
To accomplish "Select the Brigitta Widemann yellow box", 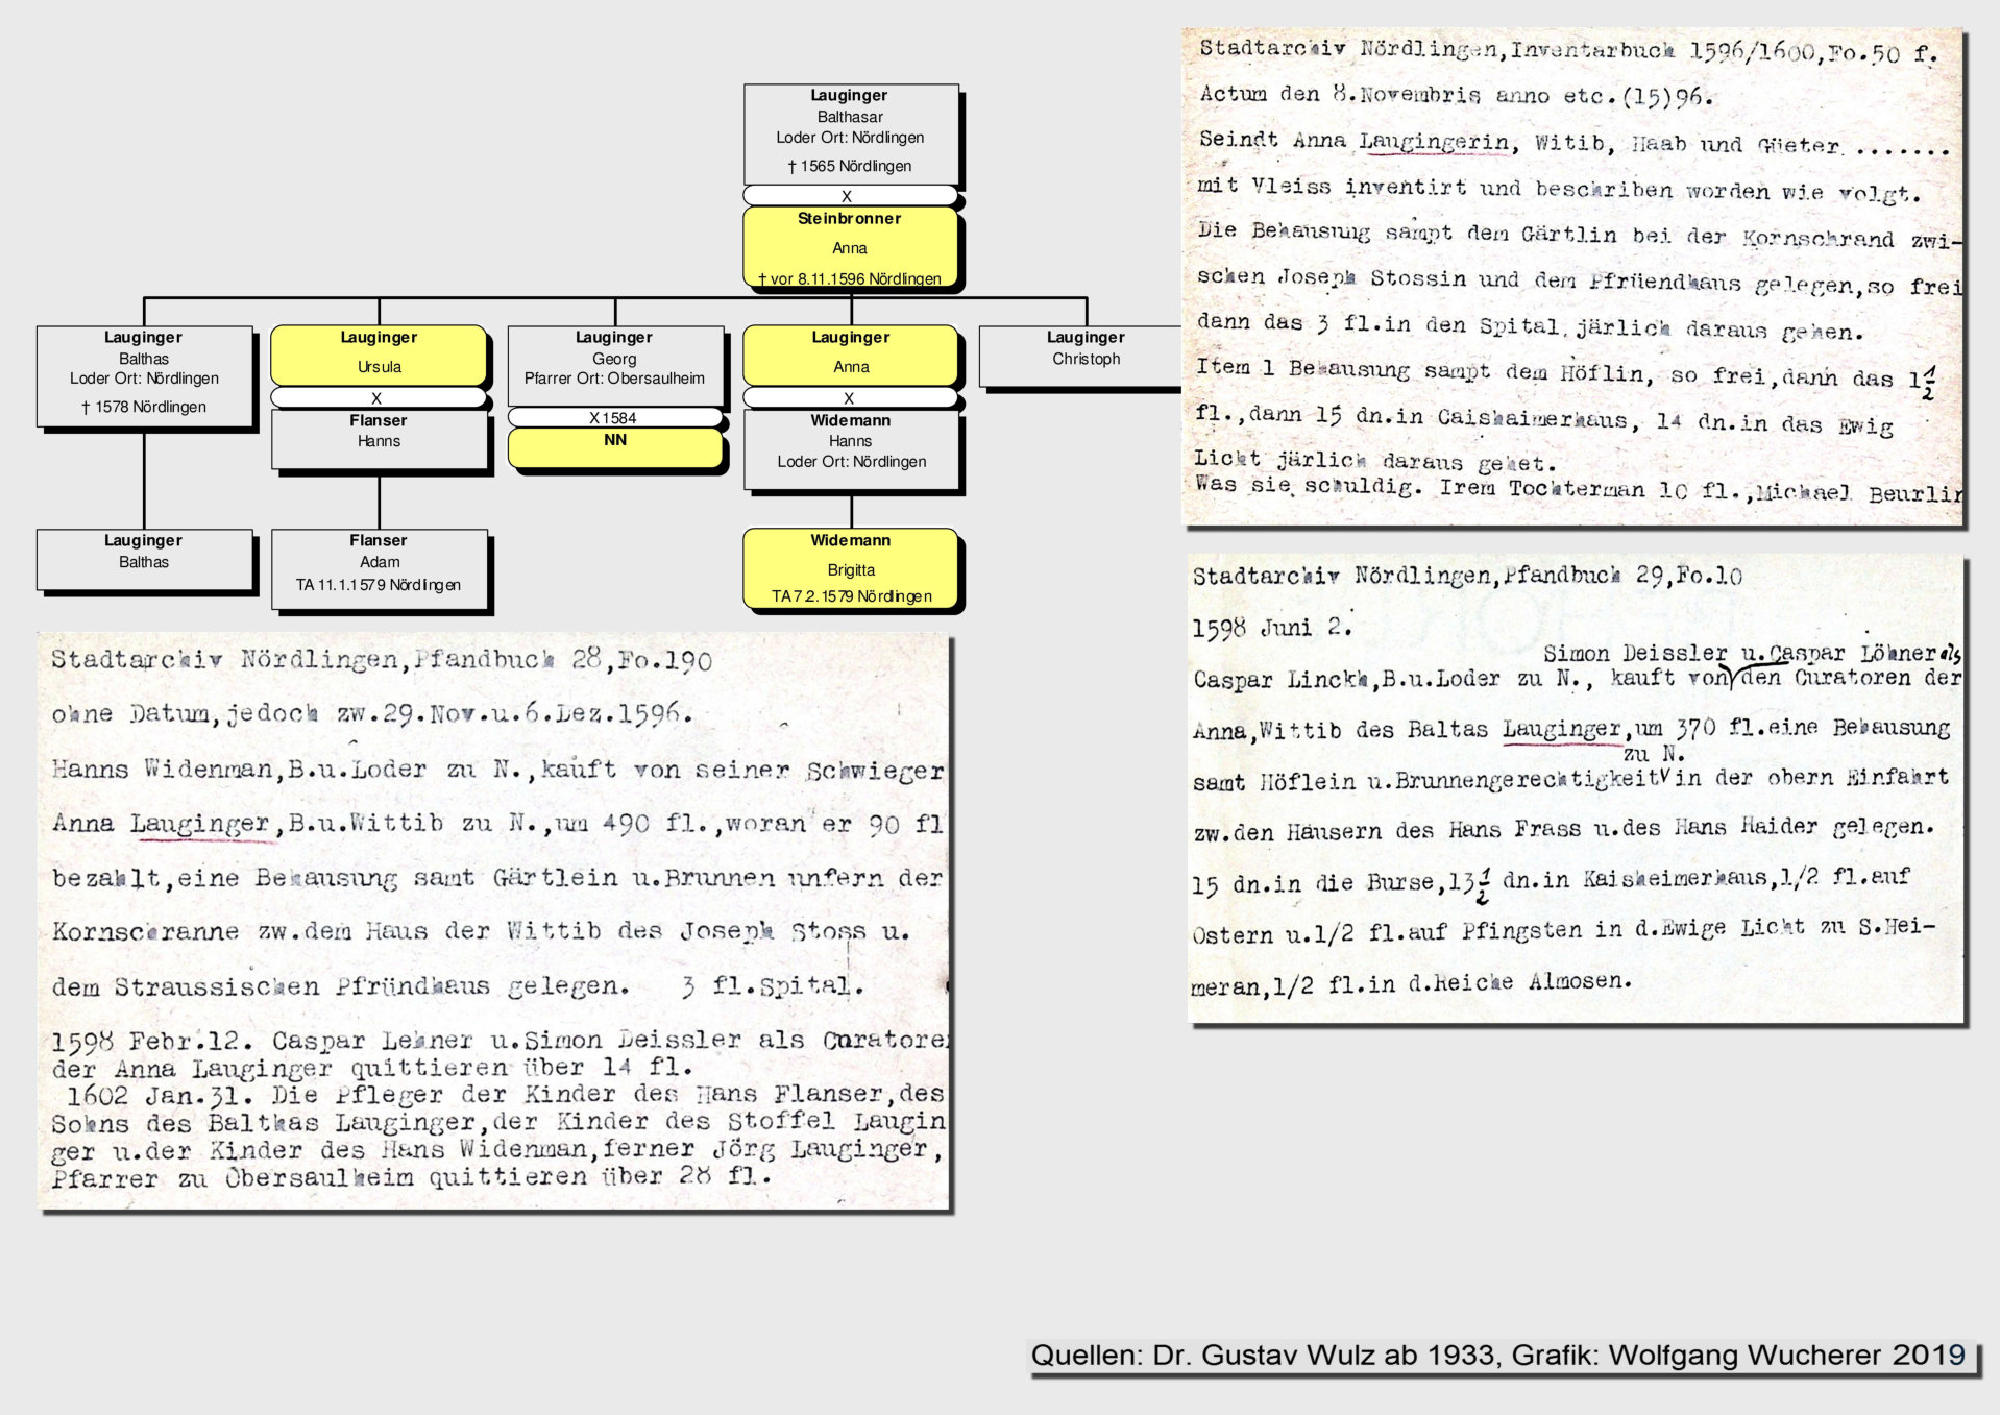I will tap(851, 568).
